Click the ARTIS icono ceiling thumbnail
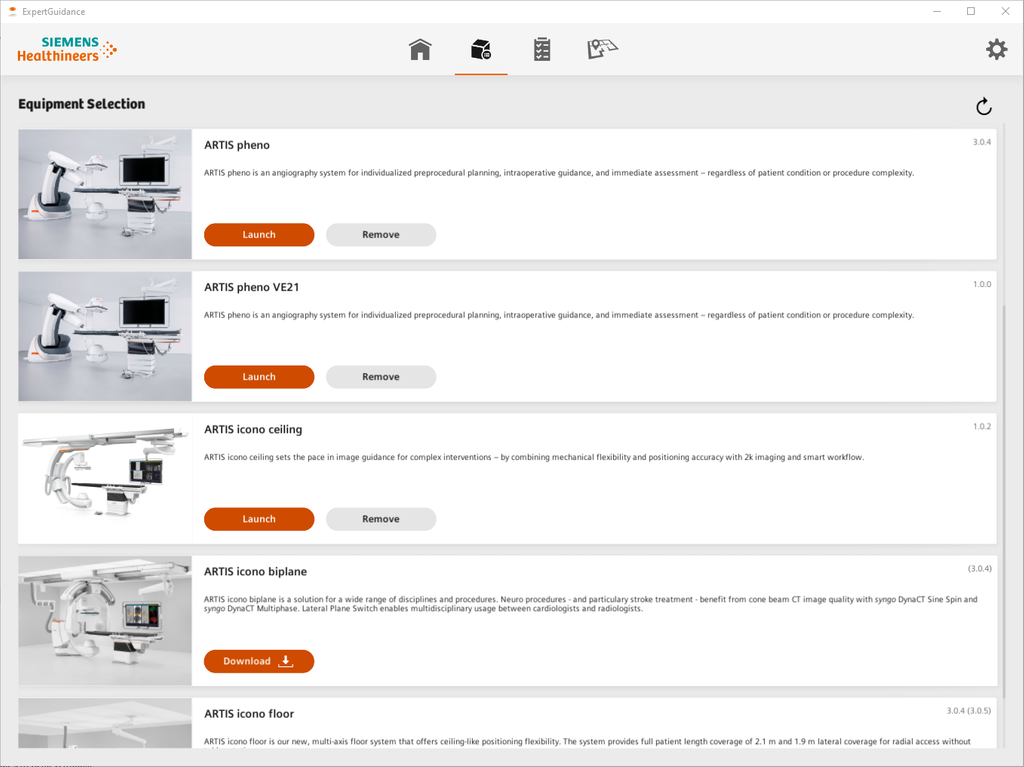This screenshot has width=1024, height=767. [x=105, y=479]
